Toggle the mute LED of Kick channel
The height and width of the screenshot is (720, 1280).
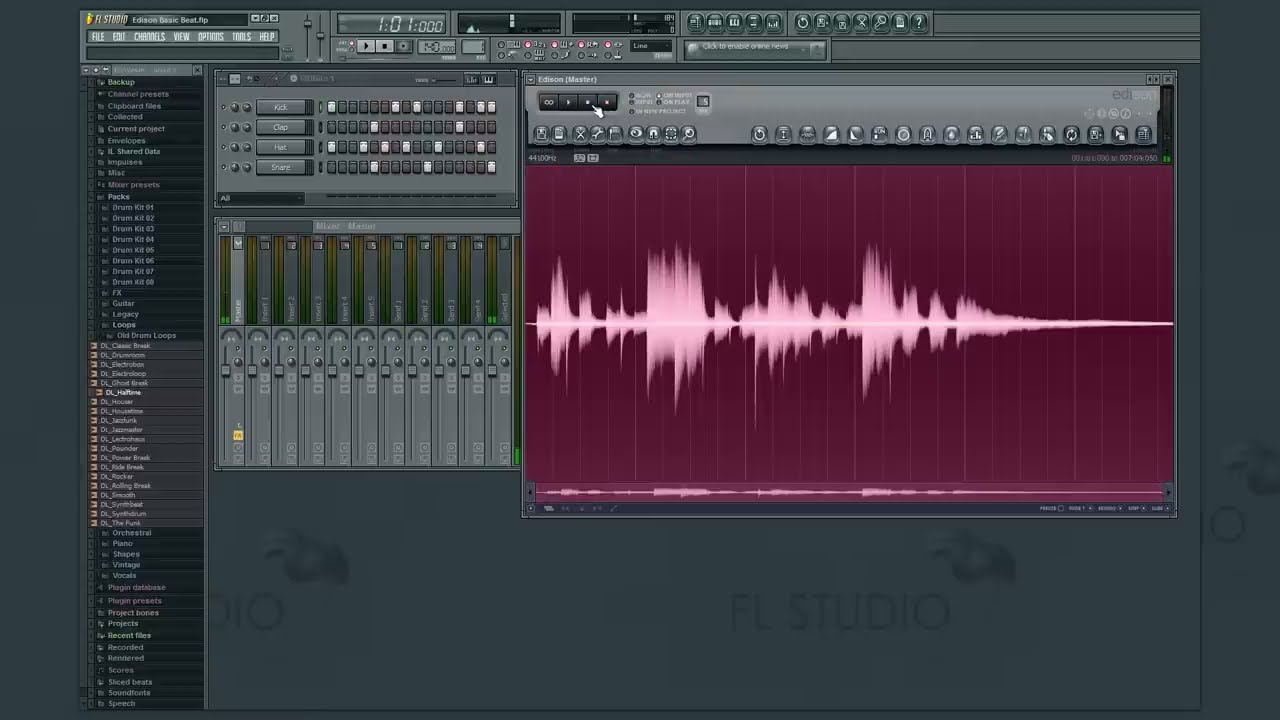coord(223,107)
